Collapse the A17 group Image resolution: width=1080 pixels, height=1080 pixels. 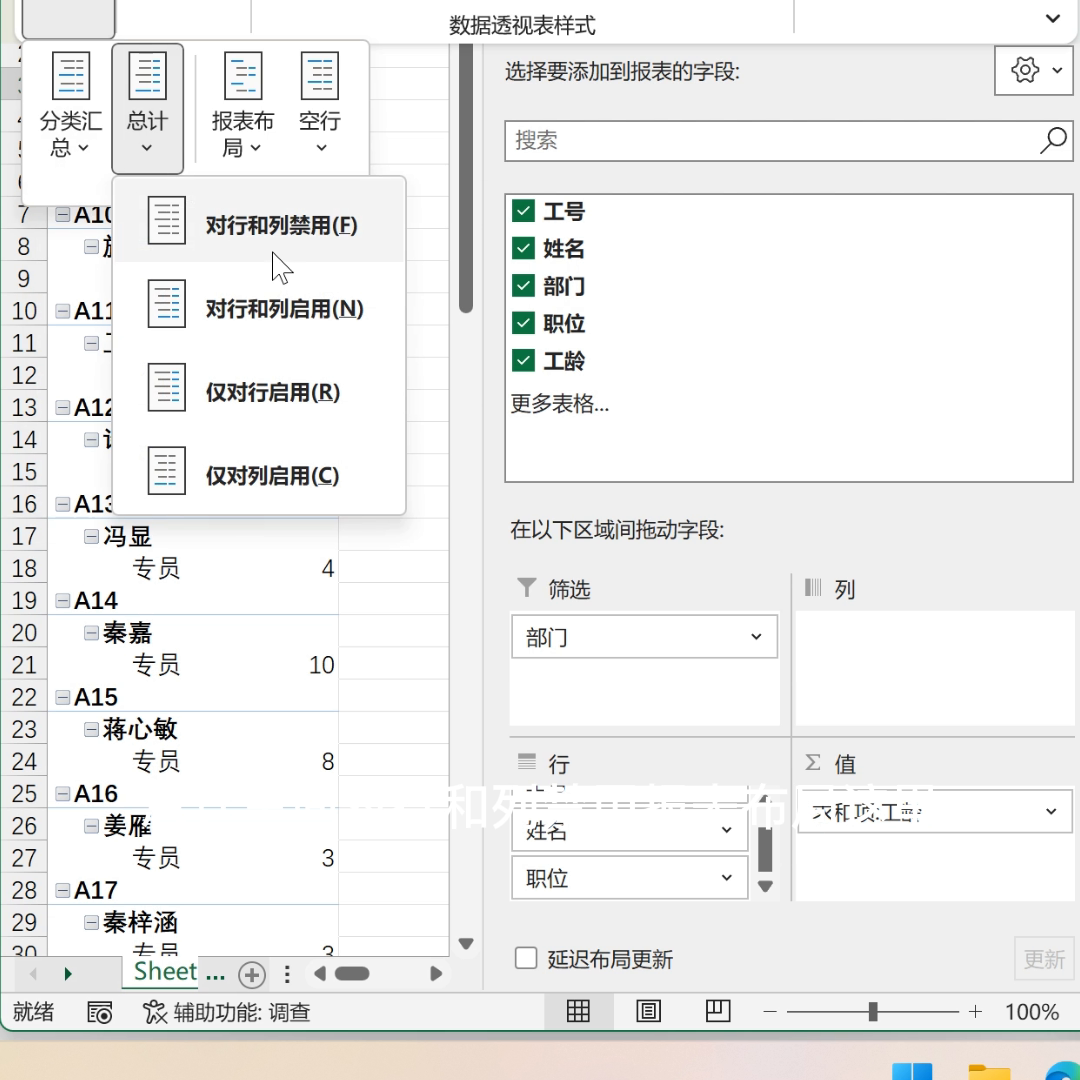pos(63,890)
